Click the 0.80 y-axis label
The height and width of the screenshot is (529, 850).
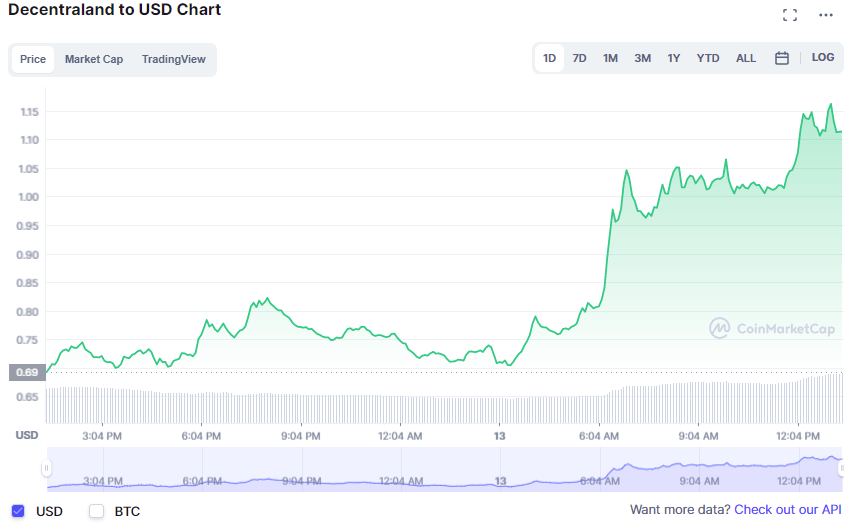pyautogui.click(x=28, y=312)
